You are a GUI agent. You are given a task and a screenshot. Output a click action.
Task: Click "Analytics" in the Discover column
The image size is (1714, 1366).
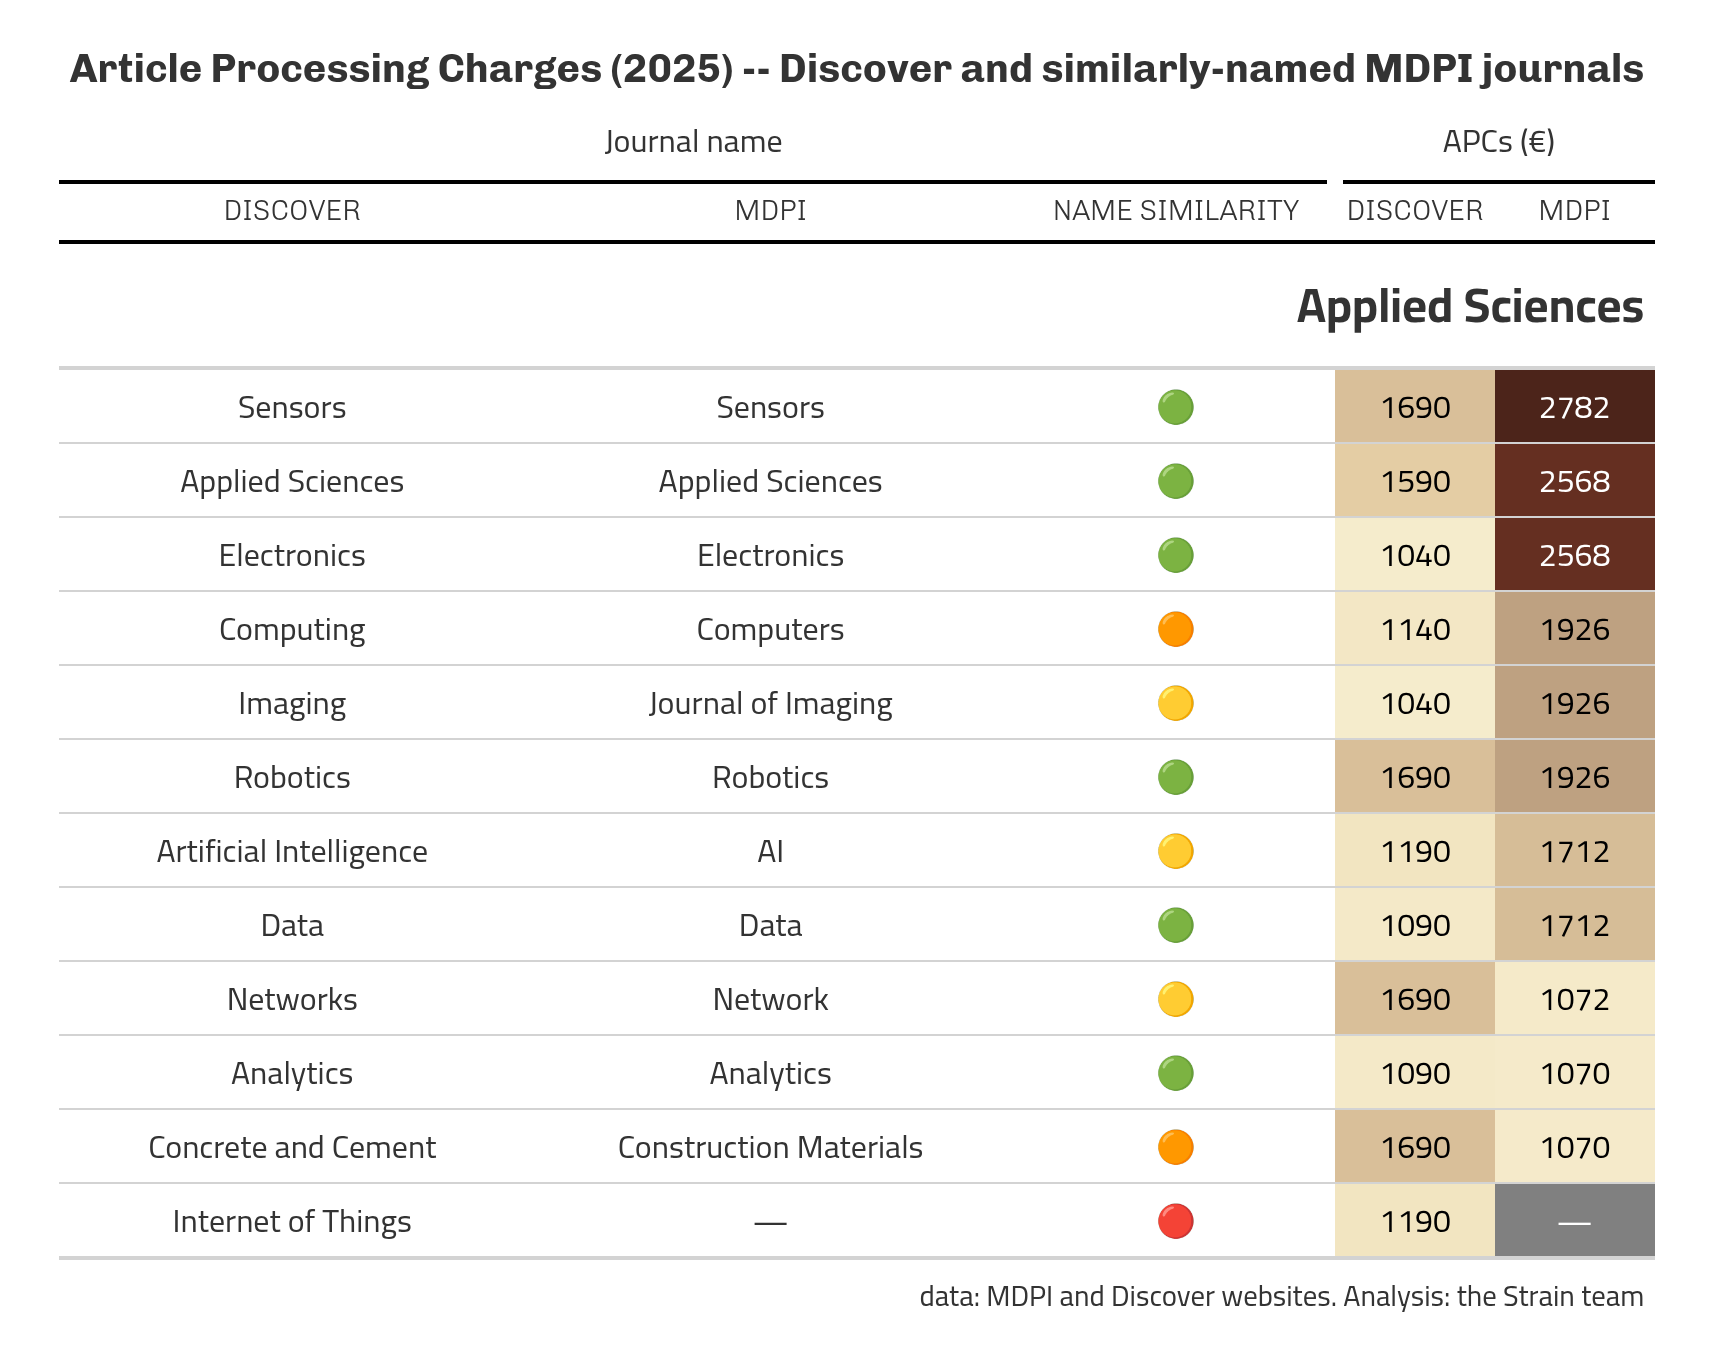(x=292, y=1074)
